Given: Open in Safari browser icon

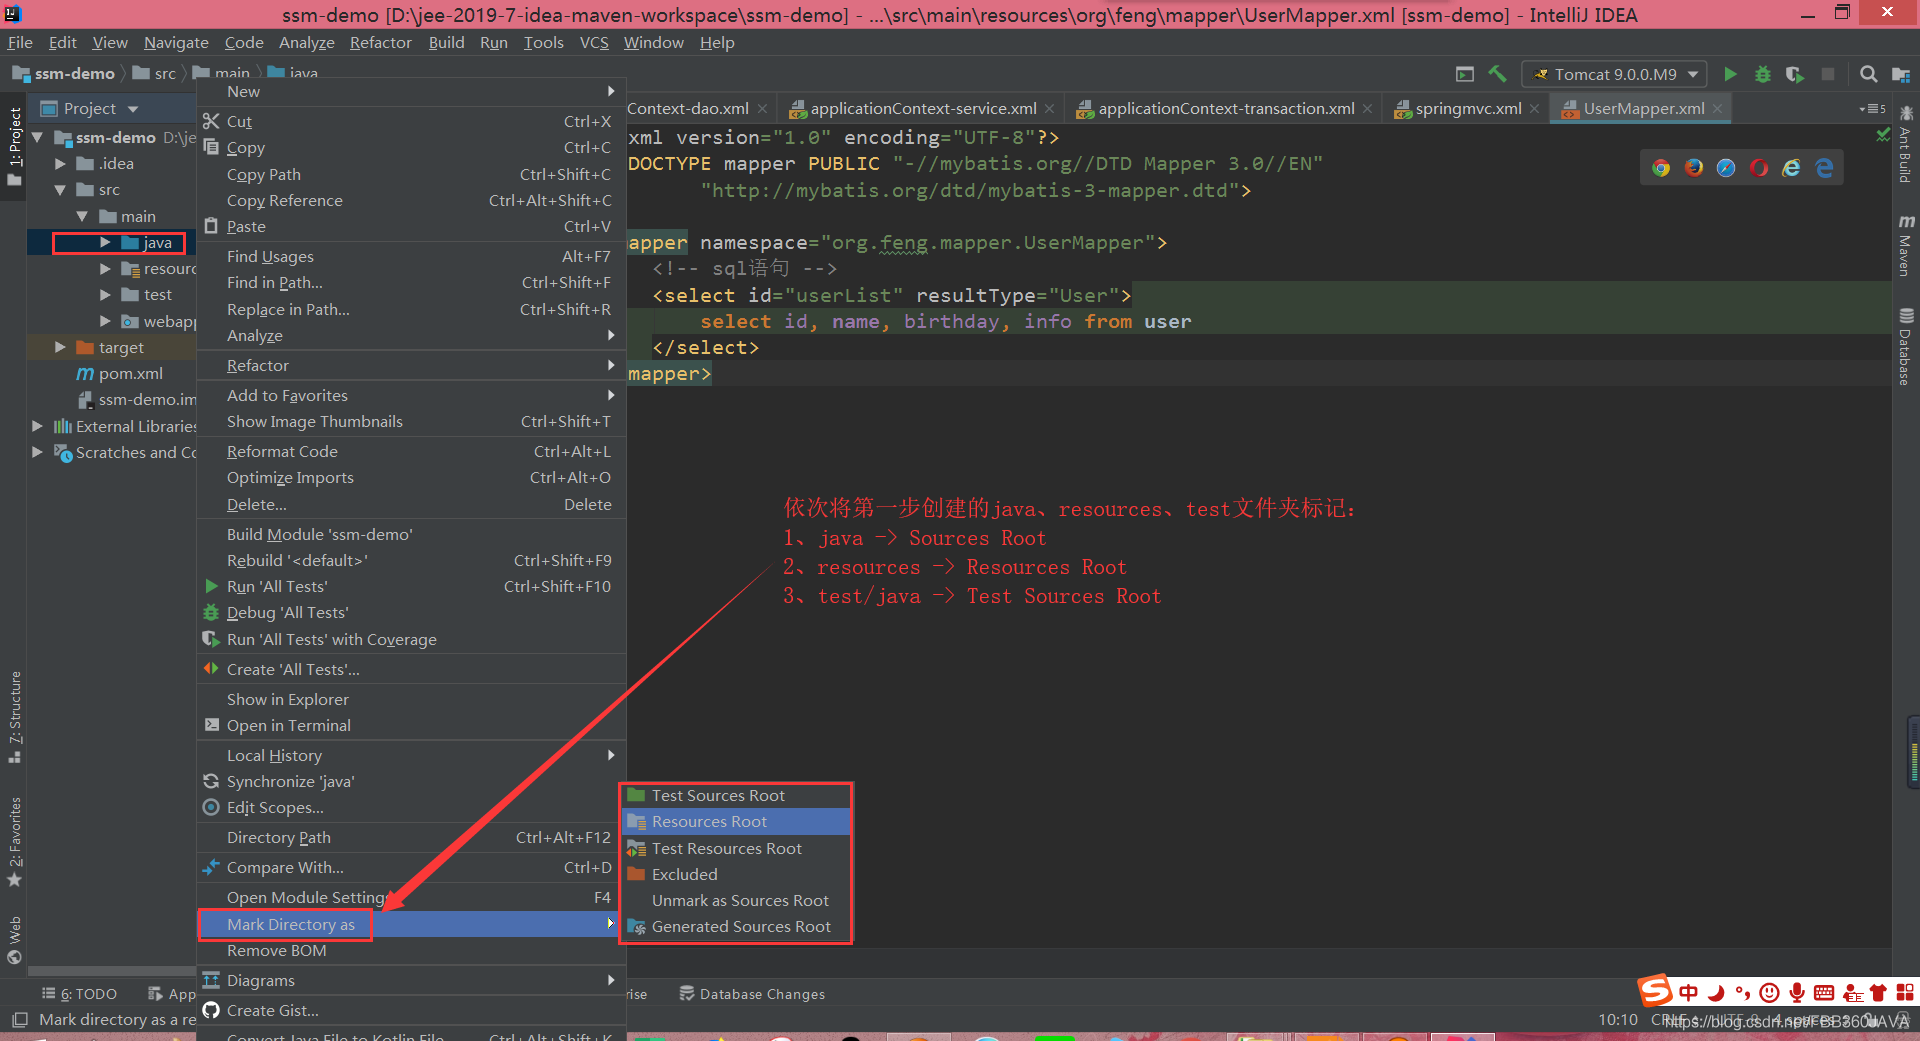Looking at the screenshot, I should tap(1726, 168).
